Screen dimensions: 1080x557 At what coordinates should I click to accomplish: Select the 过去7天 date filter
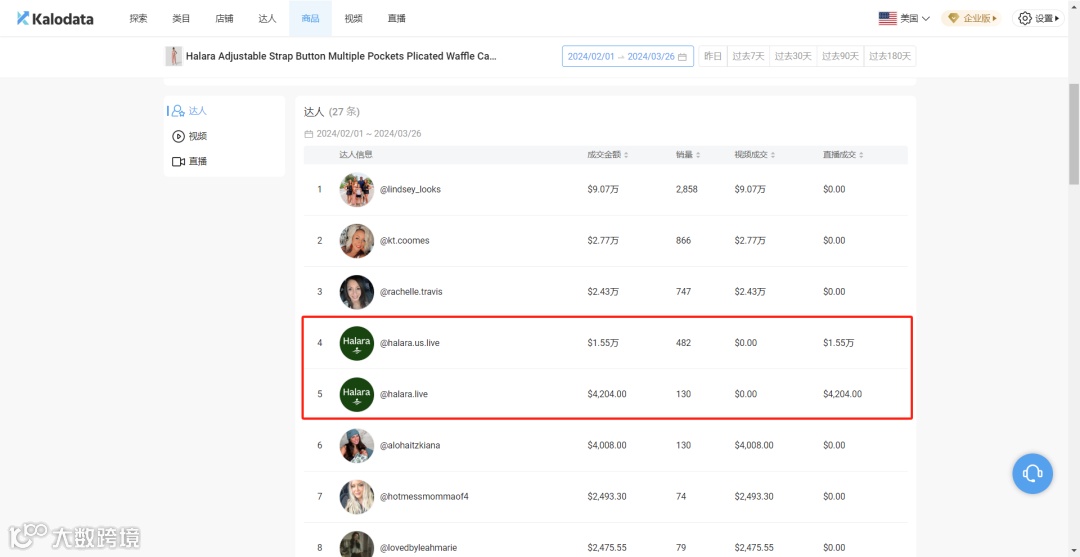click(748, 56)
